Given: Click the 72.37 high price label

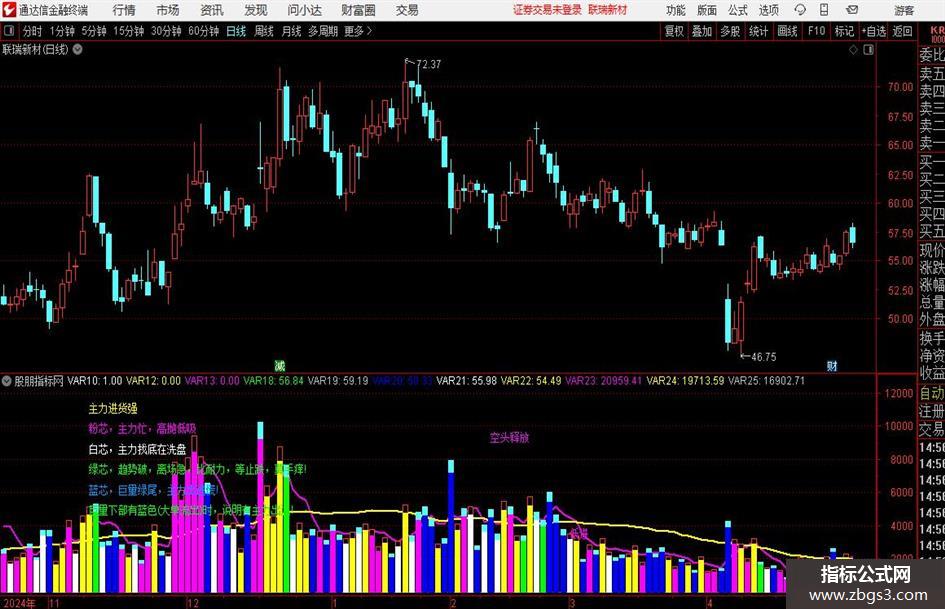Looking at the screenshot, I should (429, 64).
